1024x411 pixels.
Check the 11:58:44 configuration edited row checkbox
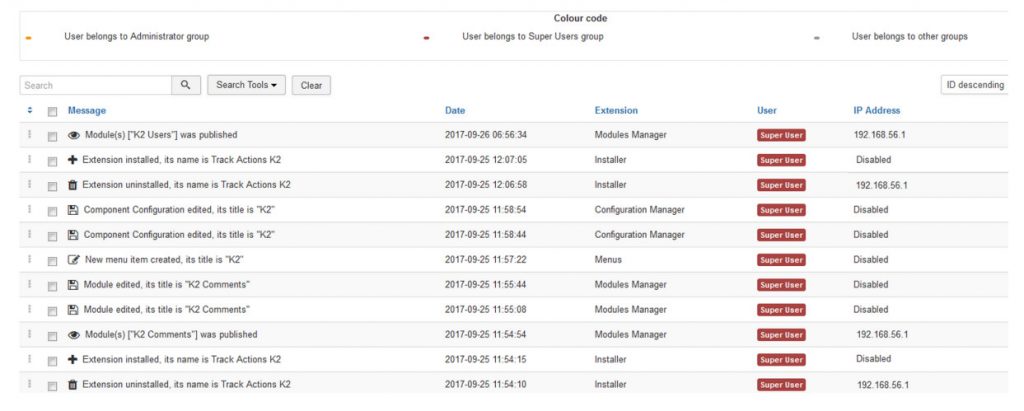coord(52,237)
